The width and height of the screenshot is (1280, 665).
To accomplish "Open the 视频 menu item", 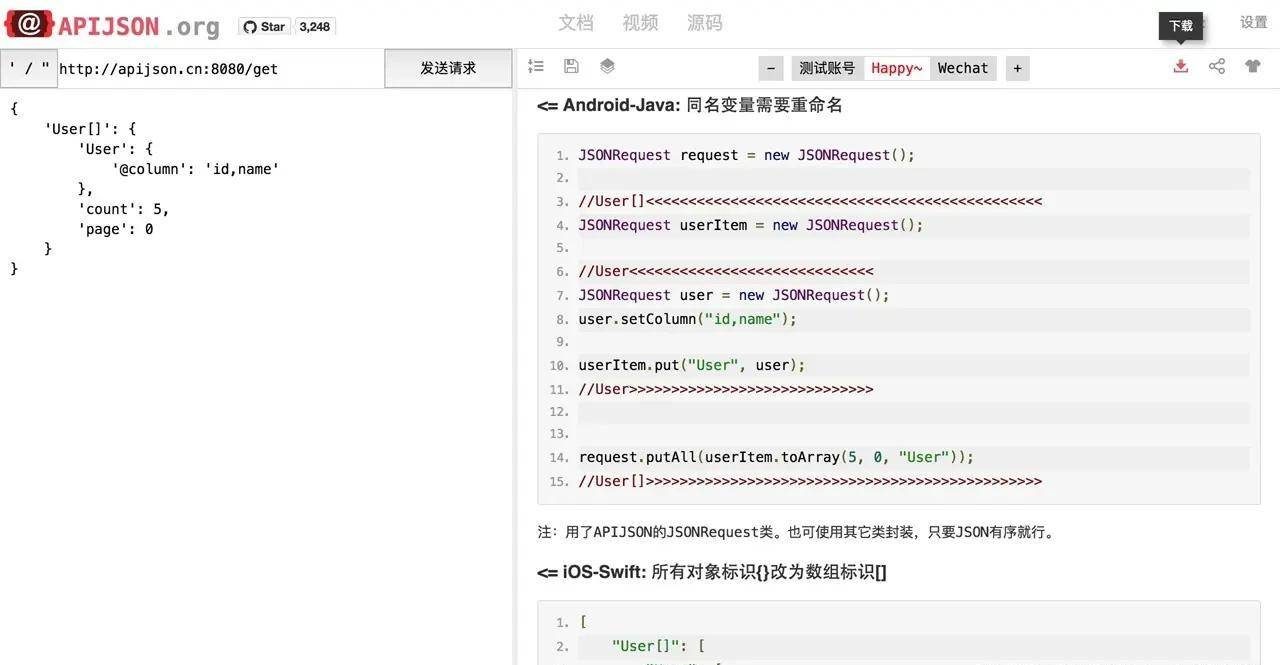I will [x=640, y=23].
